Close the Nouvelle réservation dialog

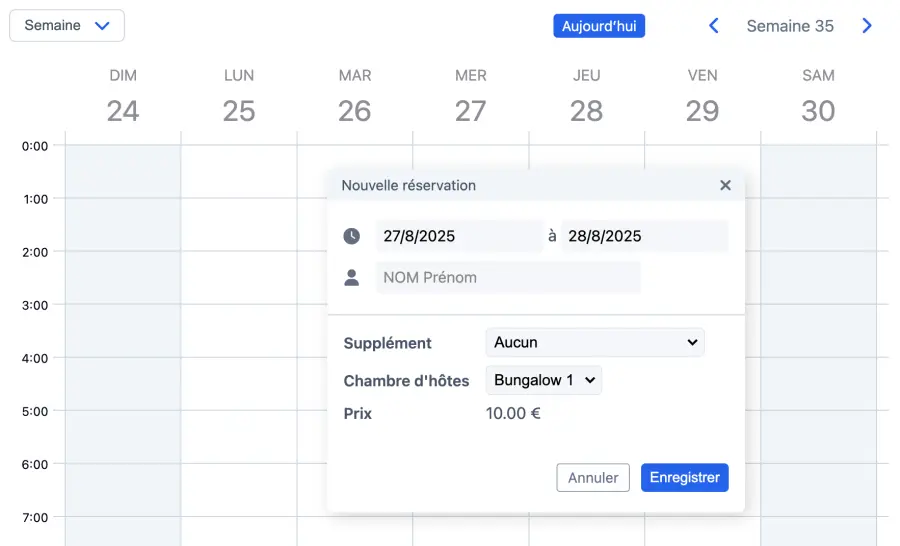pyautogui.click(x=725, y=185)
